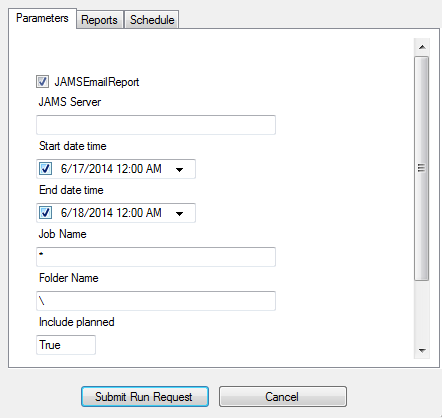
Task: Click inside the Folder Name field
Action: click(156, 301)
